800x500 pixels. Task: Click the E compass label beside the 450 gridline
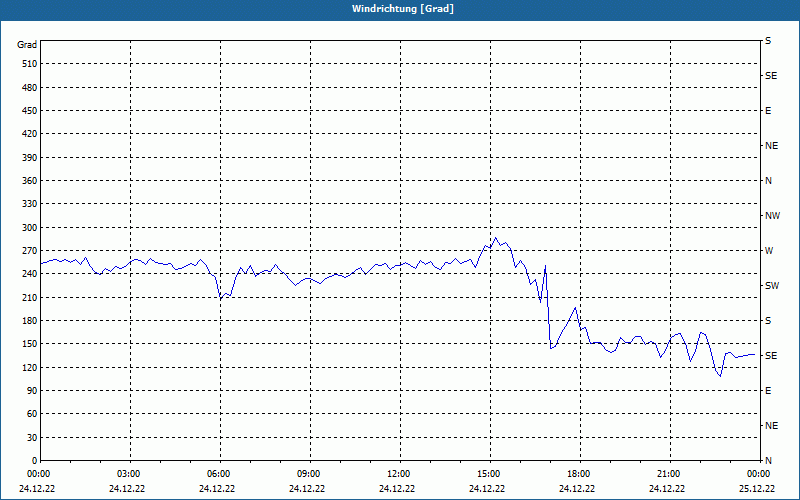(x=768, y=111)
